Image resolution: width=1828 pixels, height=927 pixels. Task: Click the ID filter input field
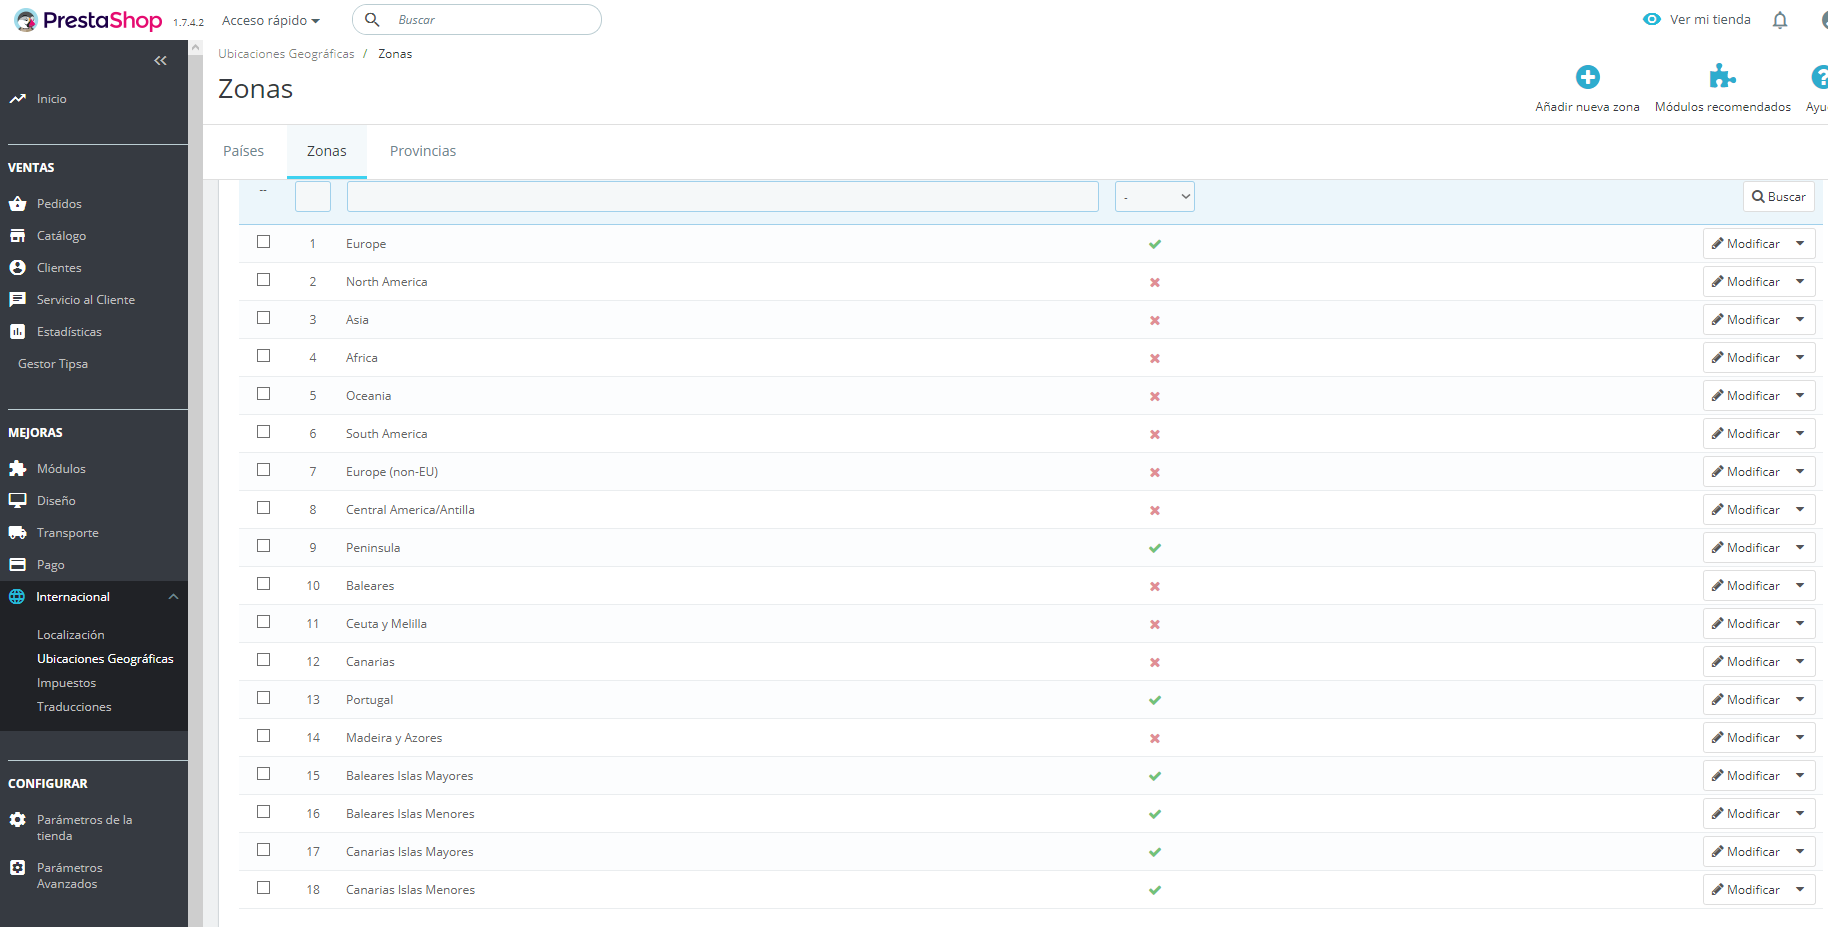[313, 197]
